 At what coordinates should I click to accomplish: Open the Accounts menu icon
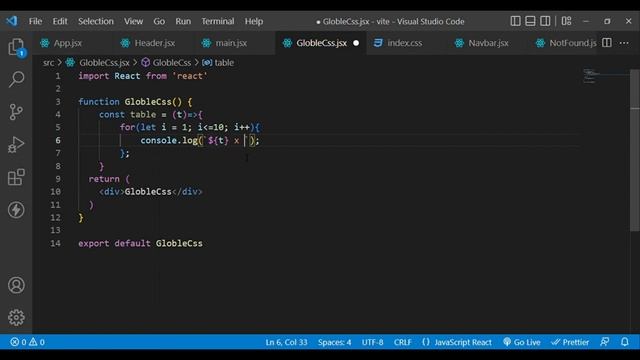(x=16, y=285)
